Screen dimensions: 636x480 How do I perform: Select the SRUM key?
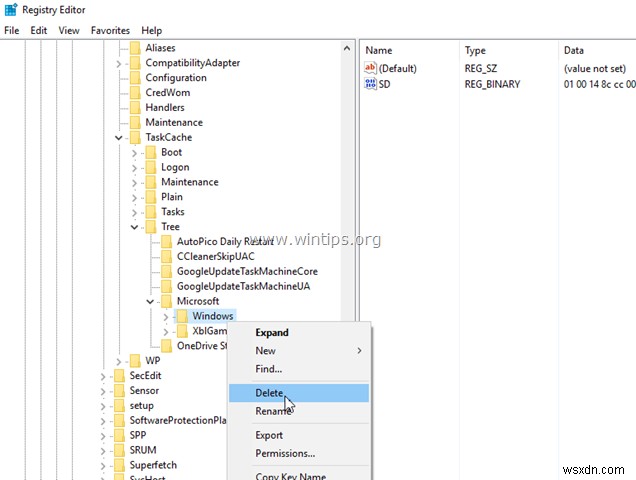click(x=143, y=450)
